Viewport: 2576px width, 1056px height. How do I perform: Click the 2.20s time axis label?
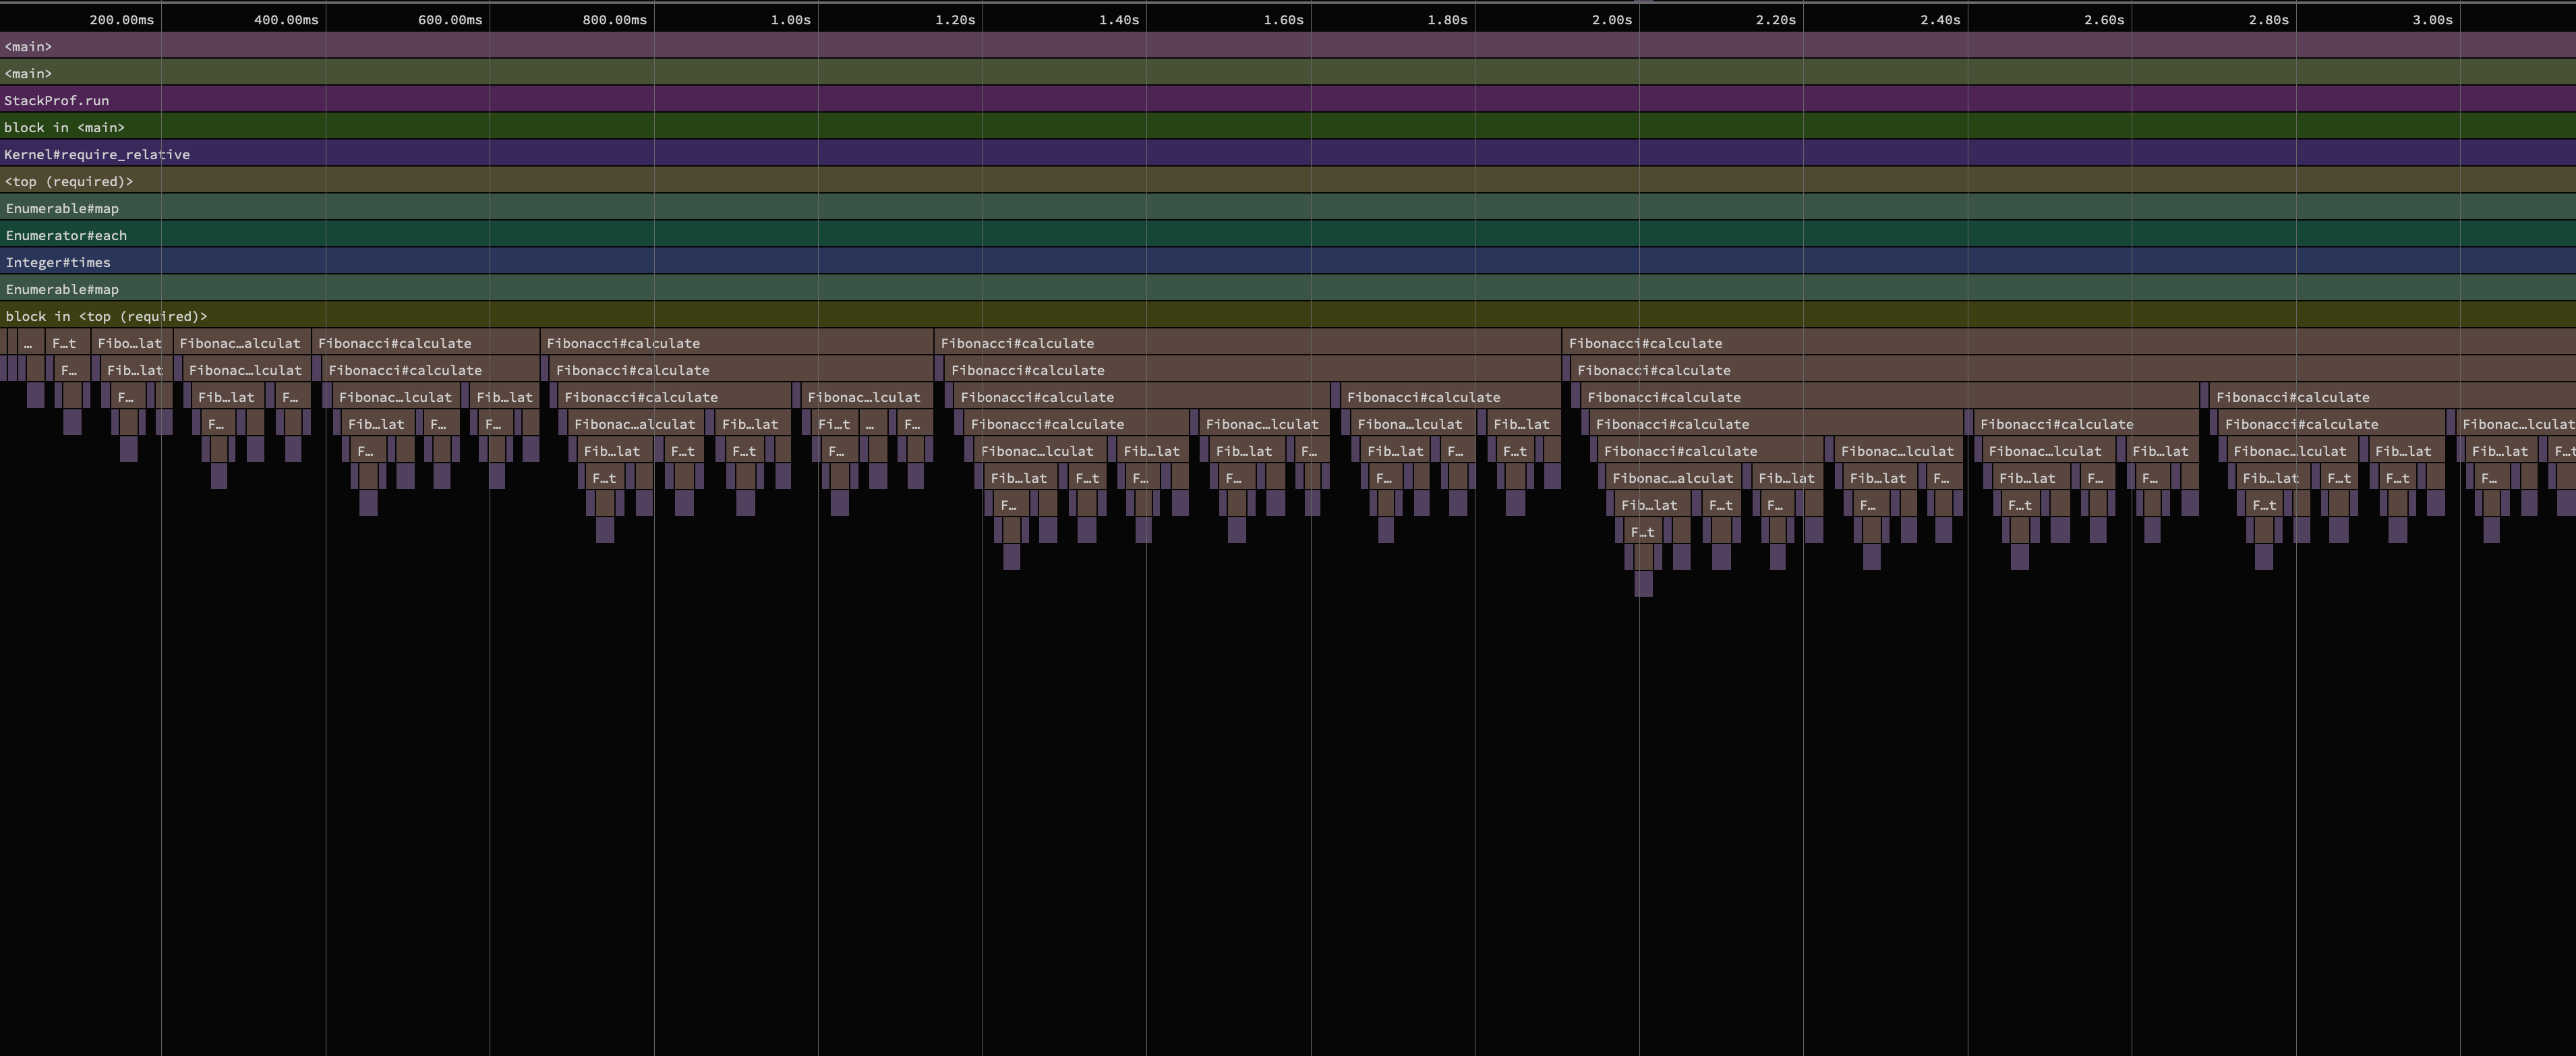[x=1775, y=19]
